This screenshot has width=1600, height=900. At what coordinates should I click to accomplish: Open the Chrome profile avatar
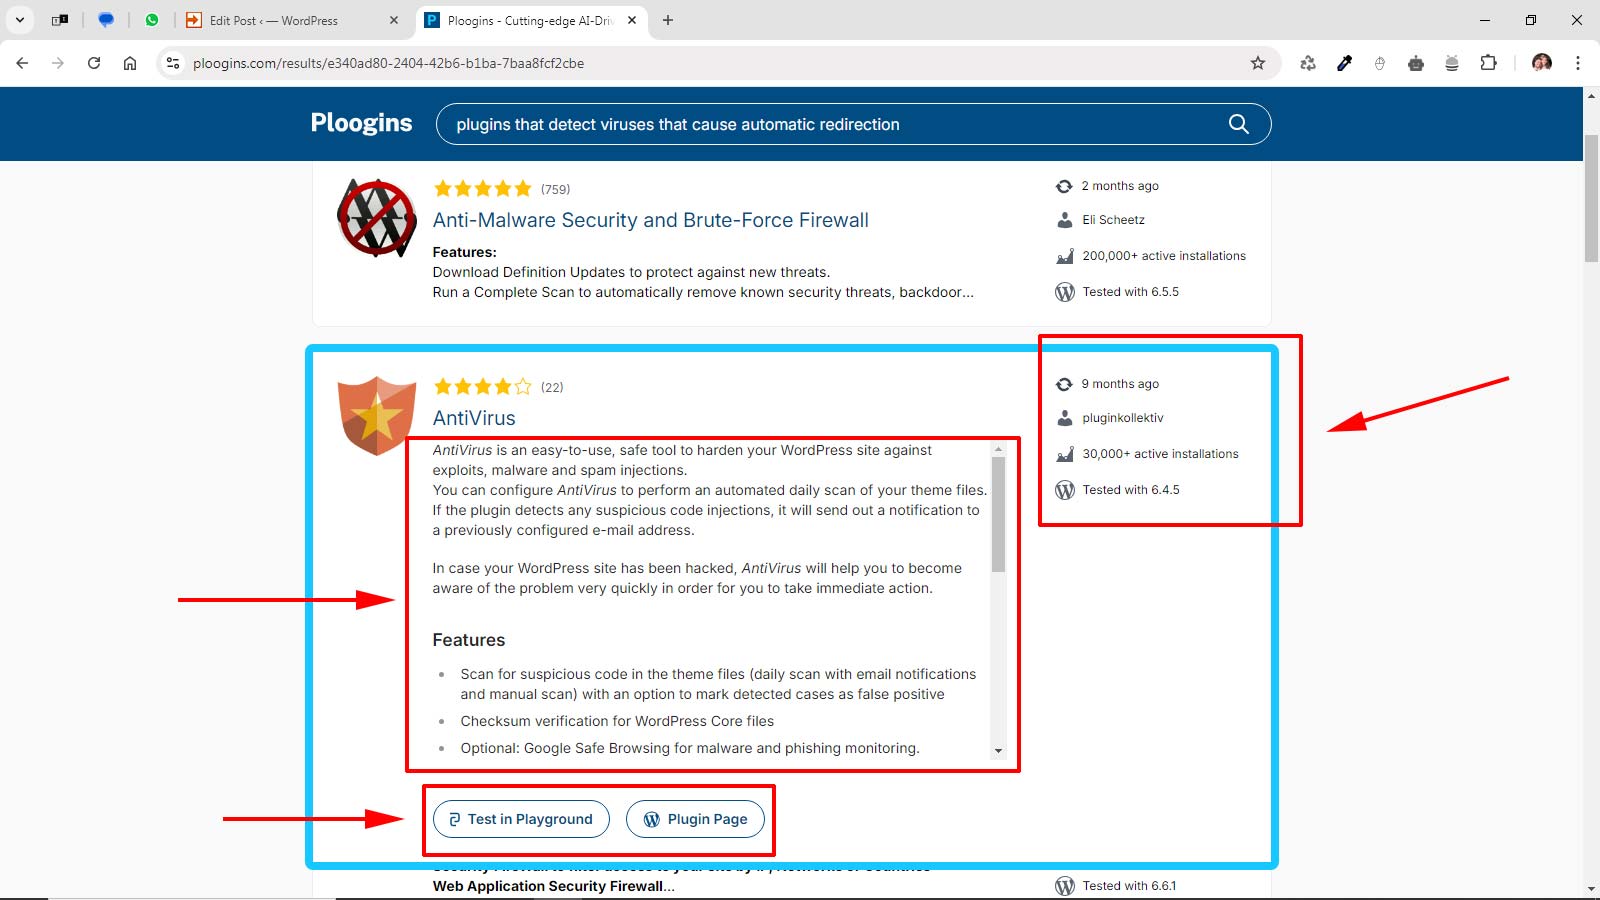tap(1542, 63)
